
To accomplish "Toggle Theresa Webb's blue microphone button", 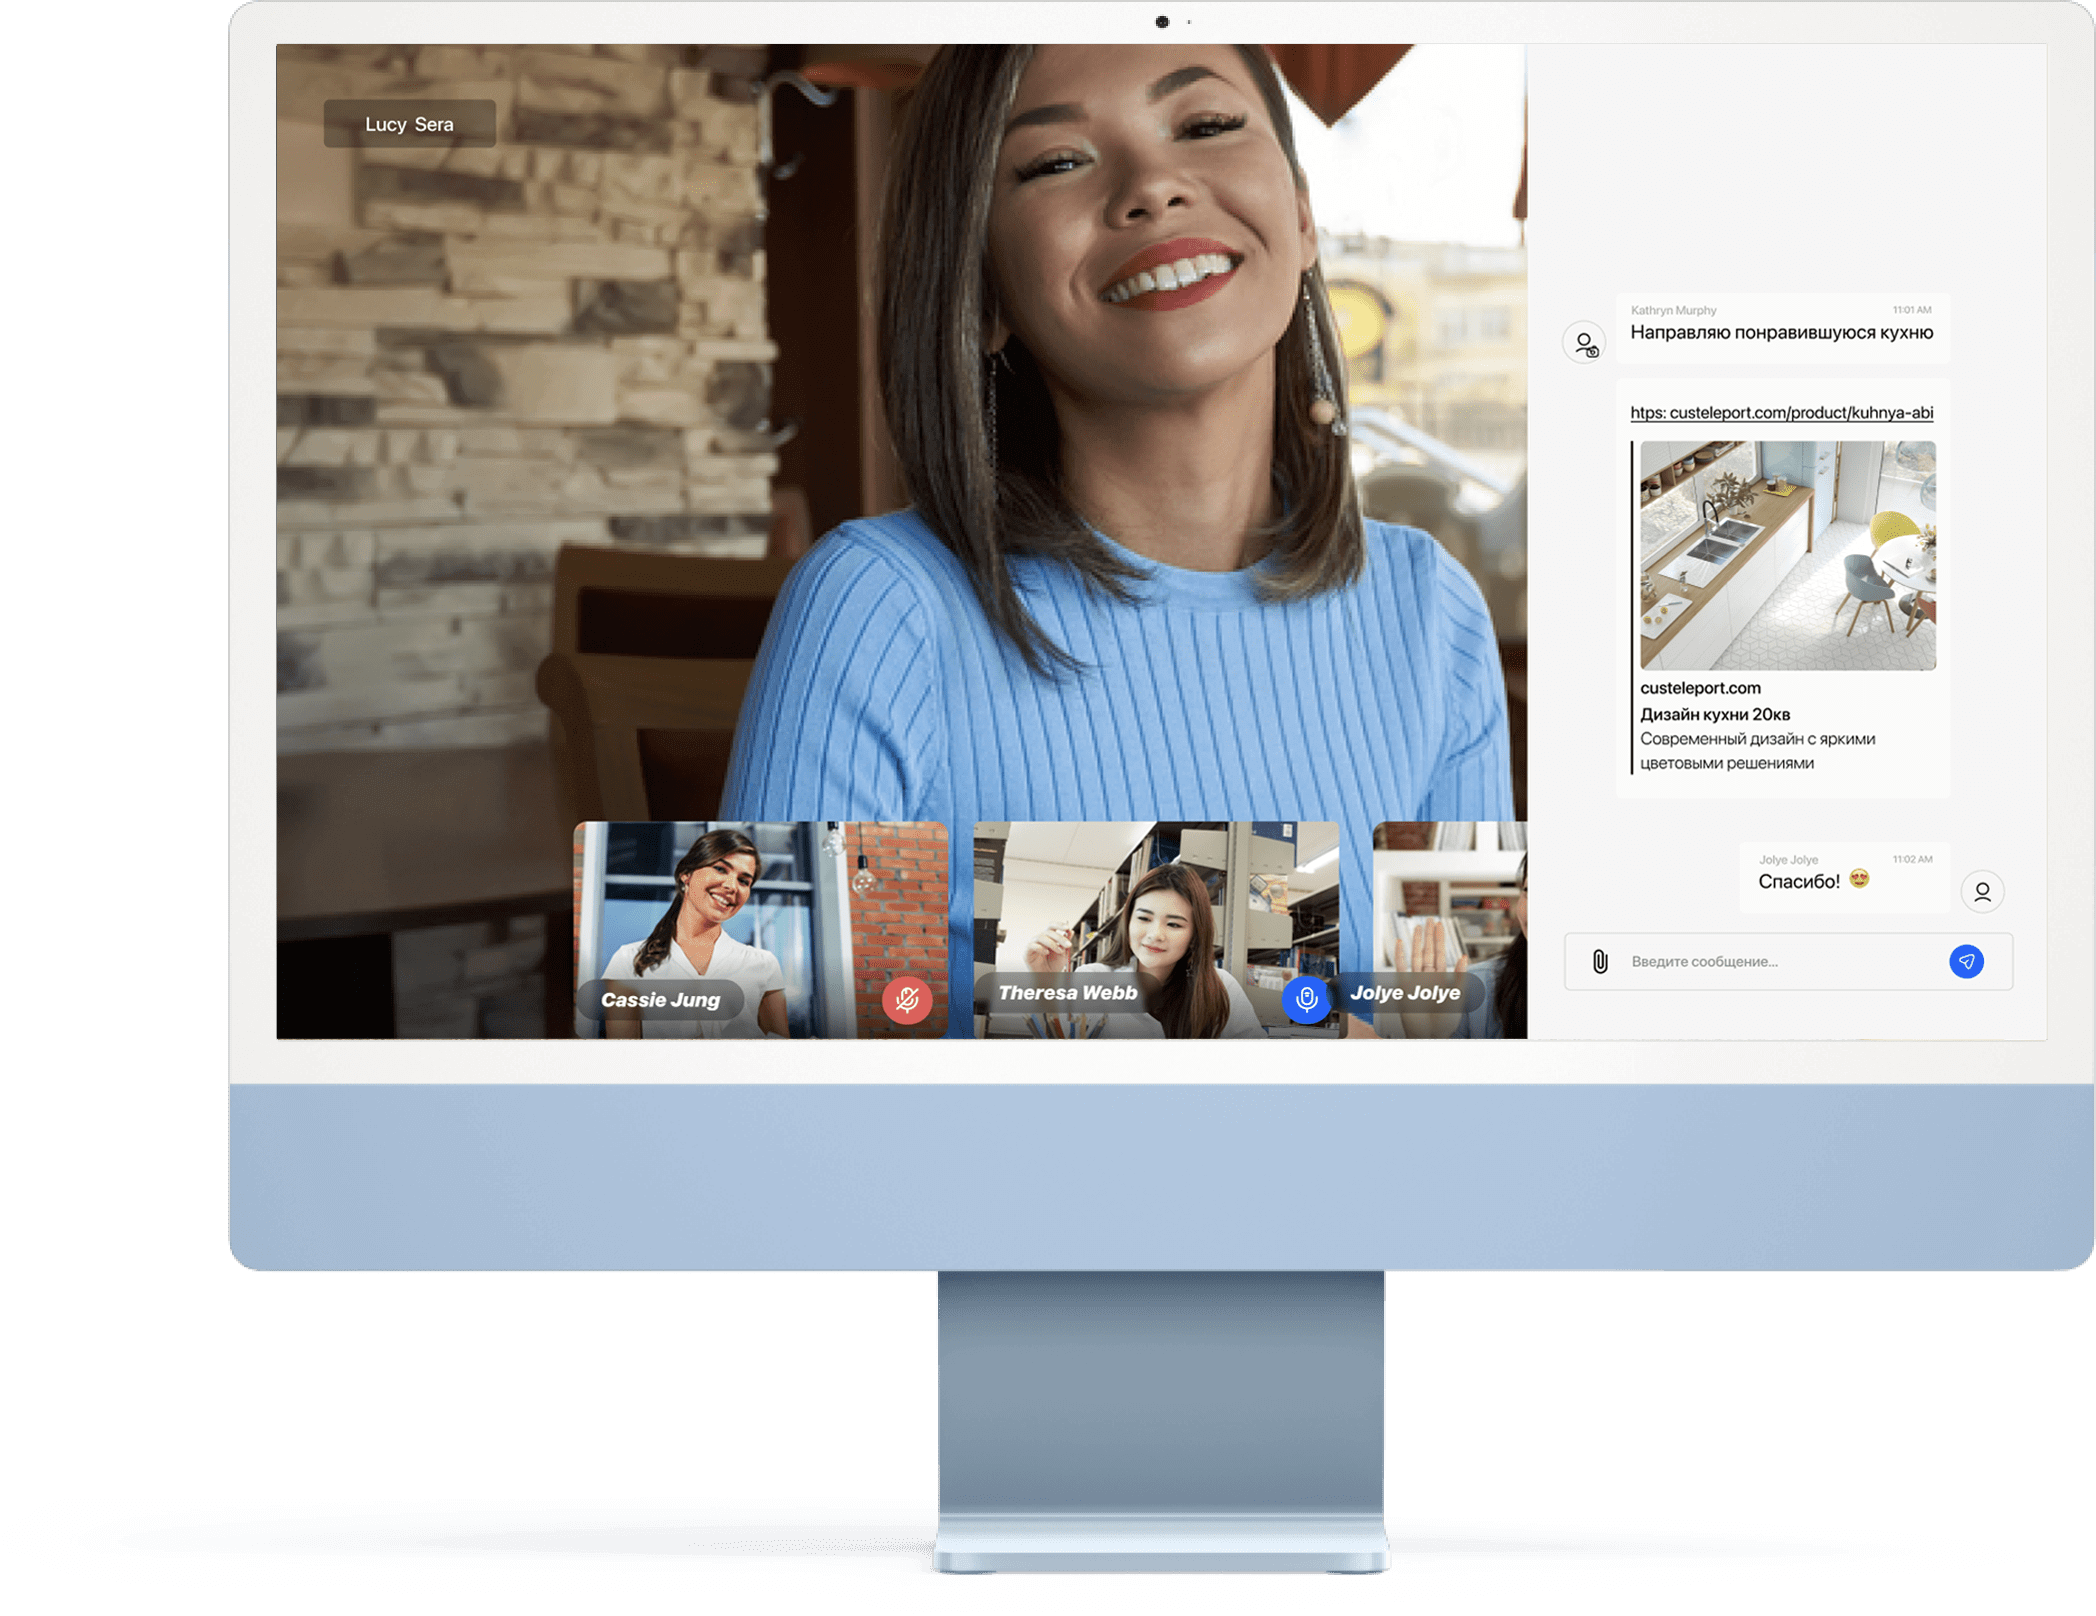I will coord(1306,998).
